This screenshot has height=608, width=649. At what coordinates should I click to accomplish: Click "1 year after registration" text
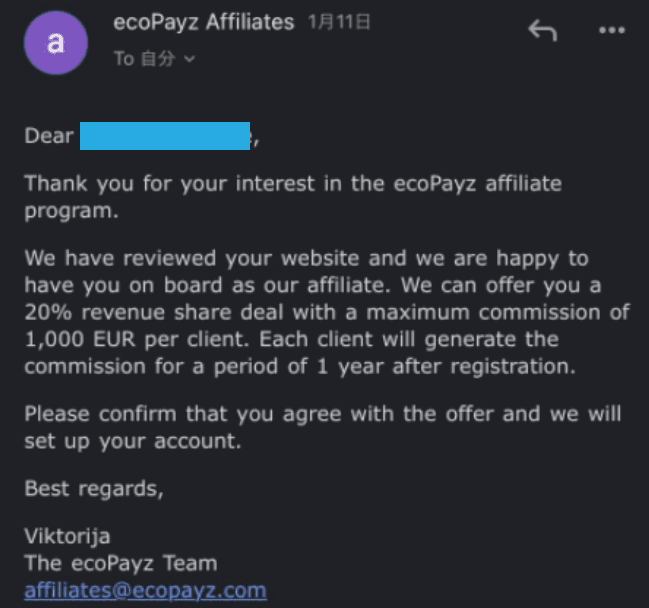coord(446,367)
